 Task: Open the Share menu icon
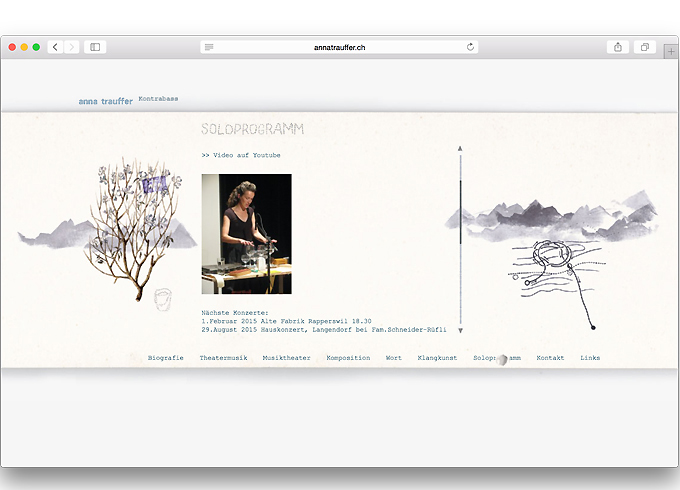(x=618, y=47)
